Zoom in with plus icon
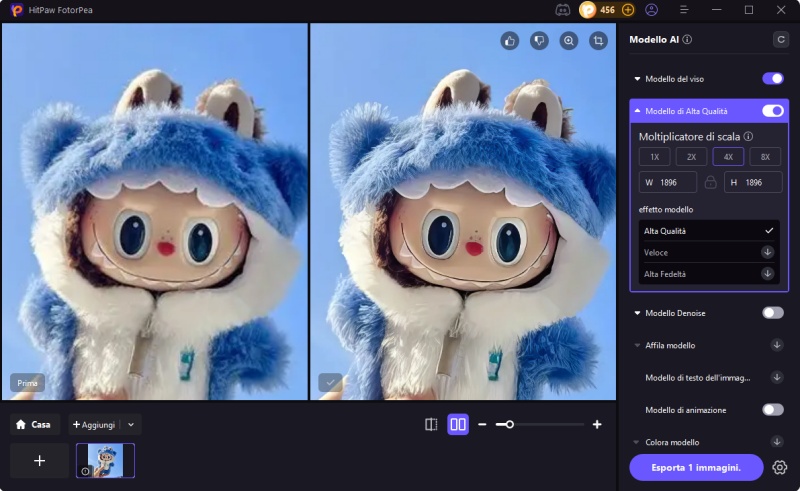Viewport: 800px width, 491px height. tap(597, 425)
